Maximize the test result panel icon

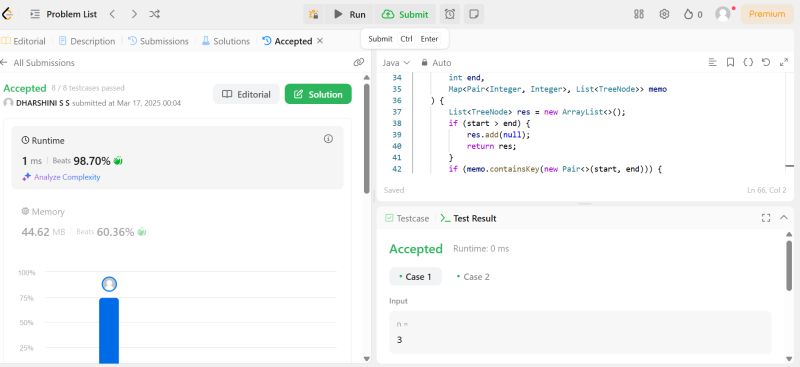(766, 218)
